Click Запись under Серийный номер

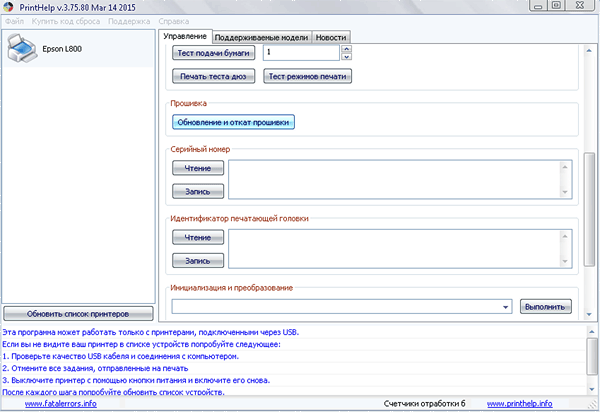click(198, 191)
